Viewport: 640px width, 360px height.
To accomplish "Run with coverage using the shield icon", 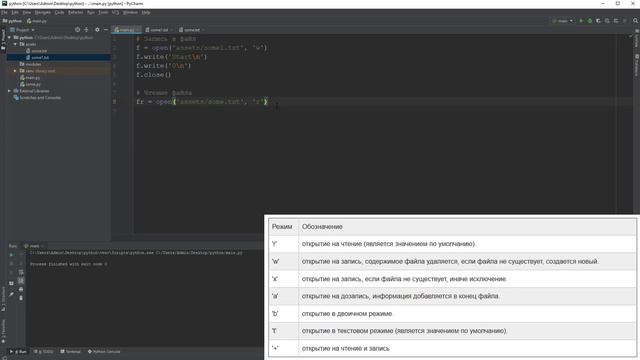I will pyautogui.click(x=598, y=21).
